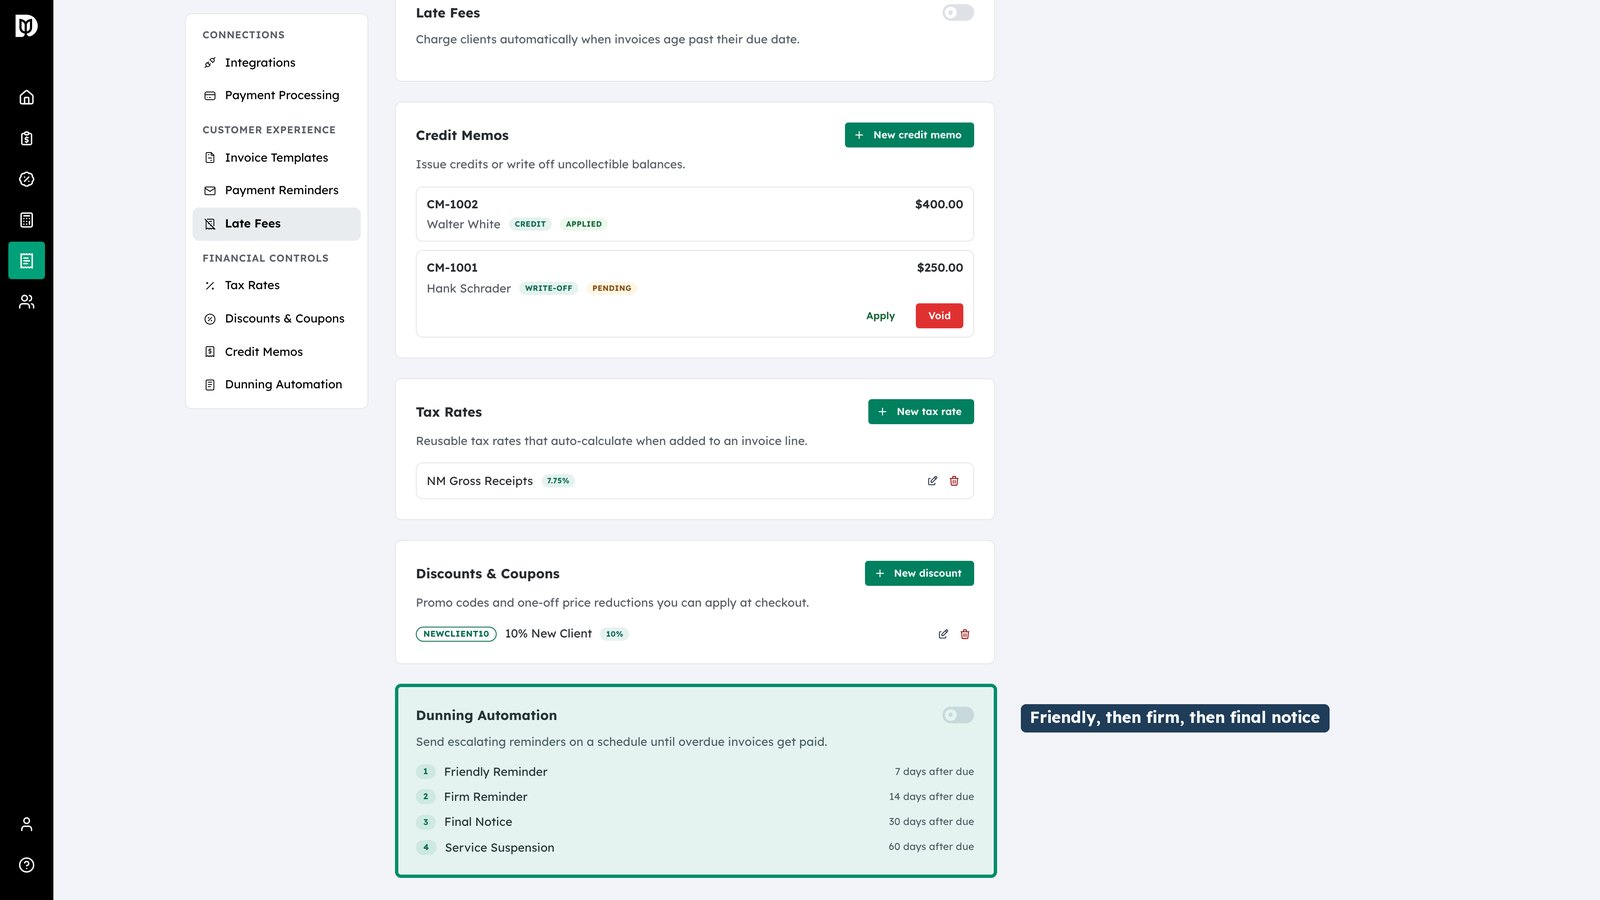Screen dimensions: 1600x900
Task: Turn on Dunning Automation switch
Action: (x=958, y=715)
